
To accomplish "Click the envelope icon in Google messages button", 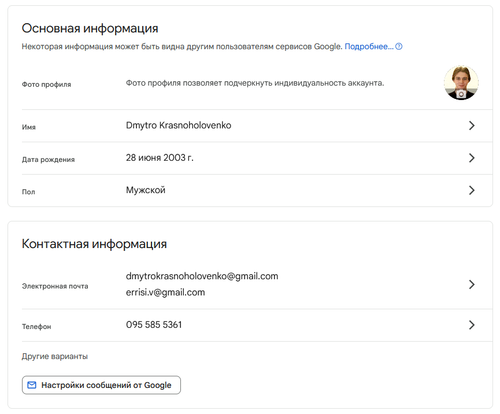I will 32,385.
